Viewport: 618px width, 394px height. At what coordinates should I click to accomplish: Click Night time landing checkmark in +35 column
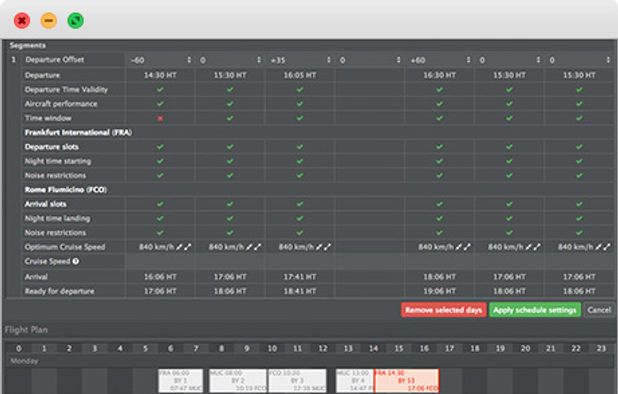click(x=300, y=218)
